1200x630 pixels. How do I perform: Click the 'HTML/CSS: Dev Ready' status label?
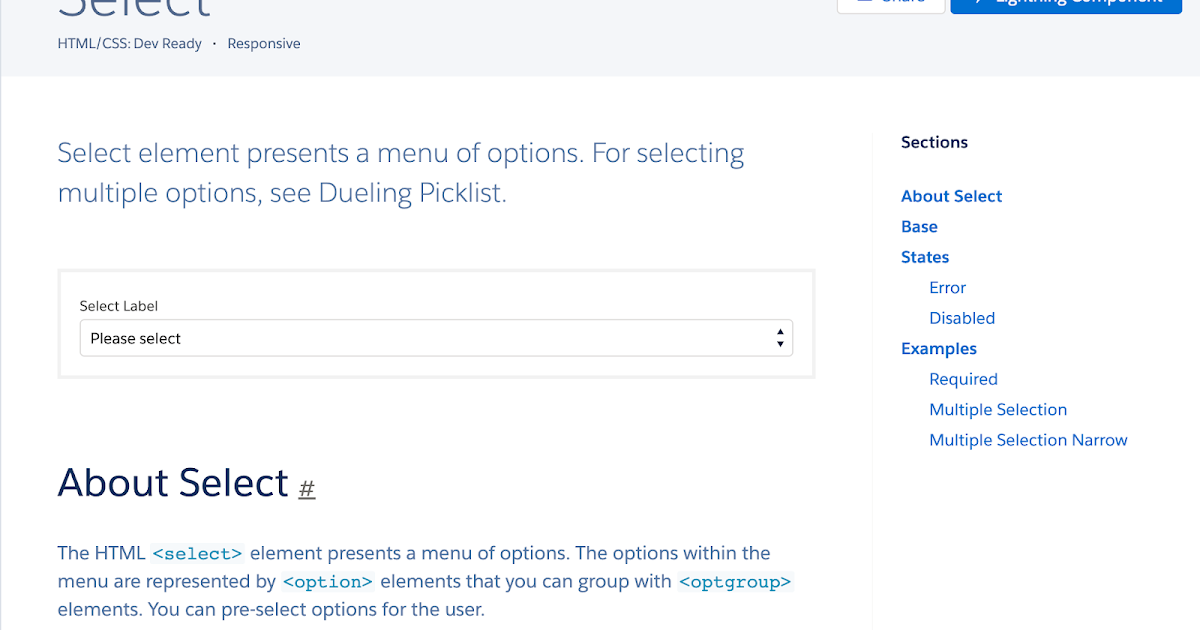tap(130, 43)
